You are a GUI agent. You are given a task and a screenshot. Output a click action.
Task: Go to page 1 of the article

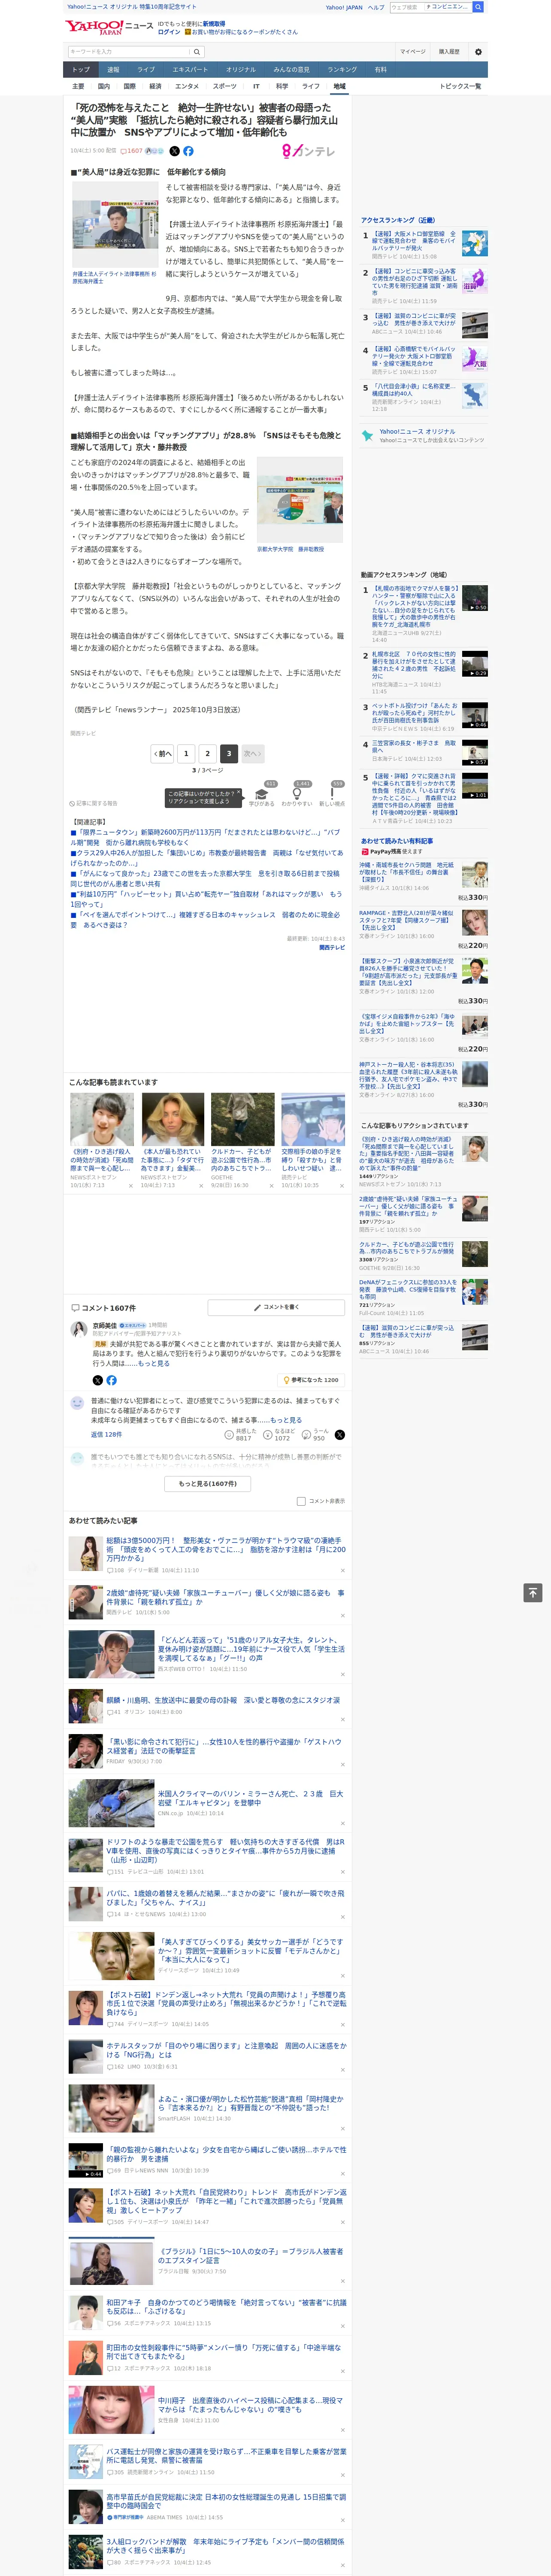[x=185, y=753]
